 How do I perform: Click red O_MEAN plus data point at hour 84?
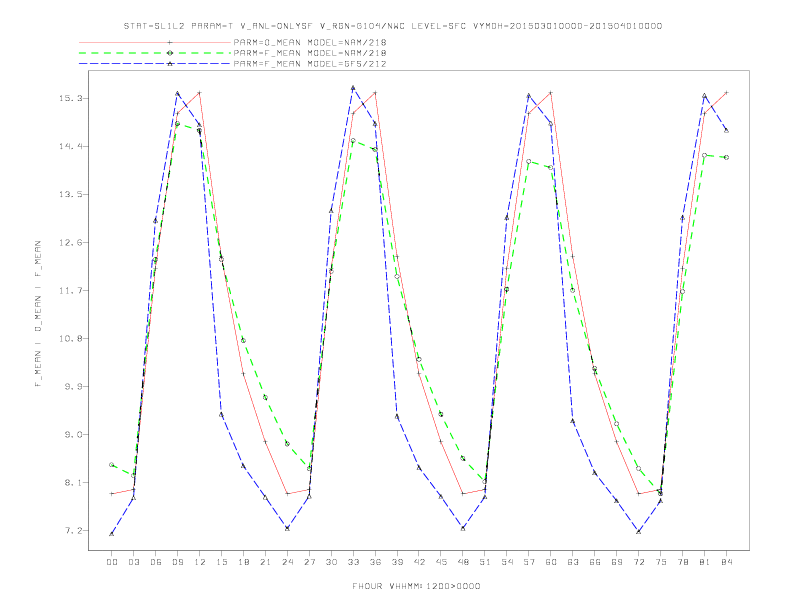[726, 93]
